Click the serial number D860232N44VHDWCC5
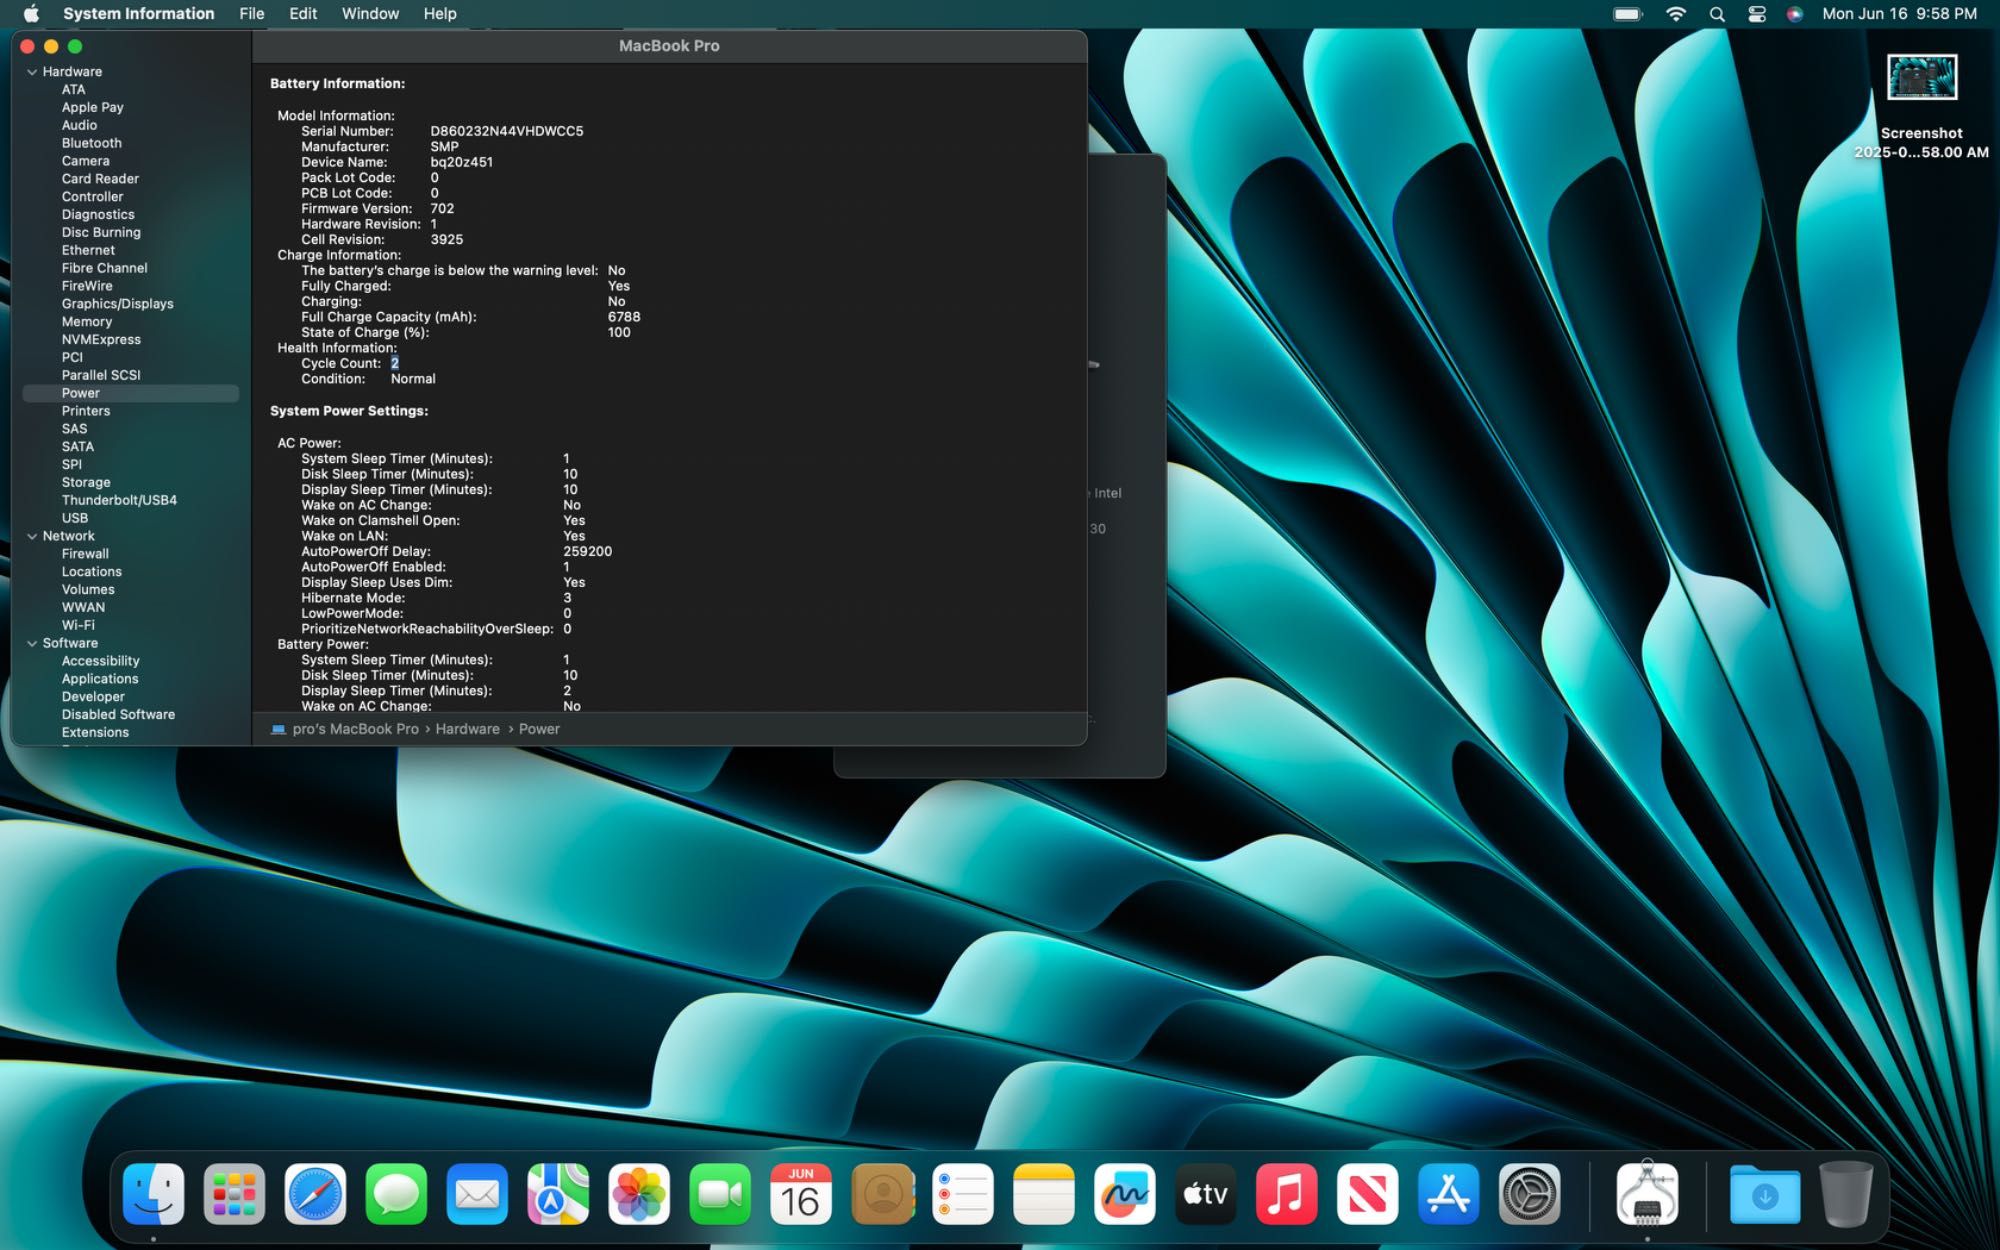This screenshot has width=2000, height=1250. click(x=507, y=131)
